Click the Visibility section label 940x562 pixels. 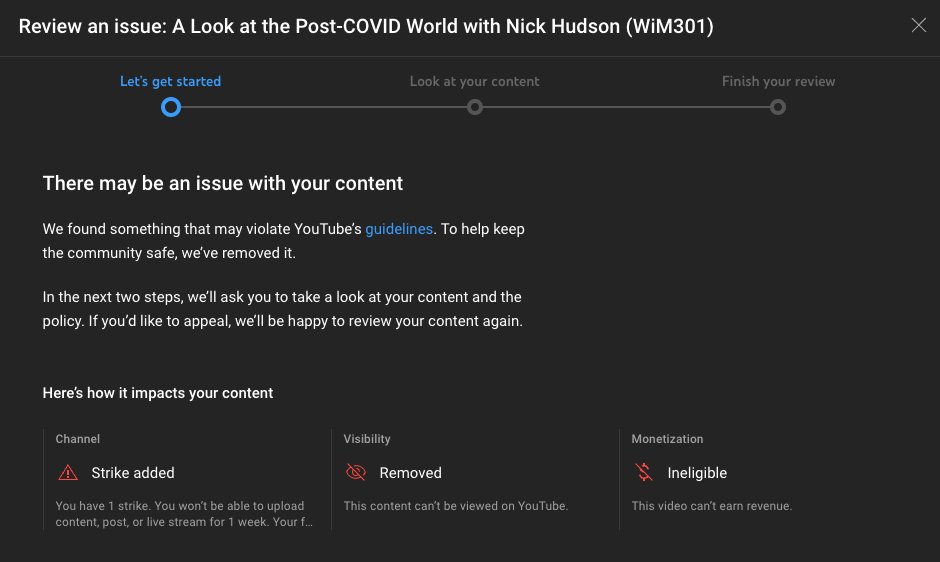(x=367, y=438)
